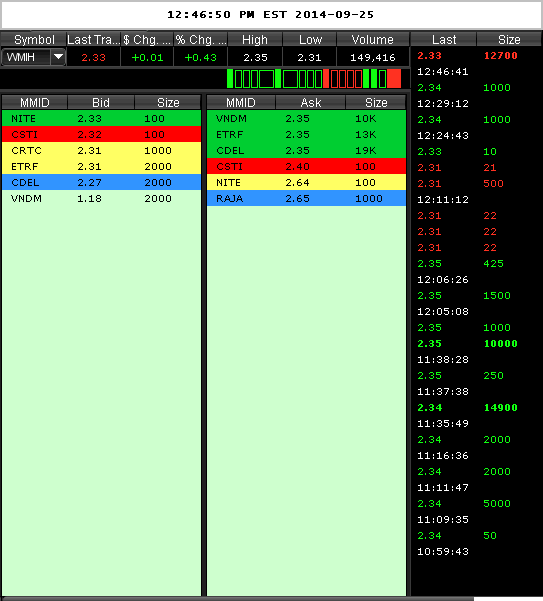Click the 12:46:41 trade timestamp
Screen dimensions: 543x601
pos(443,72)
